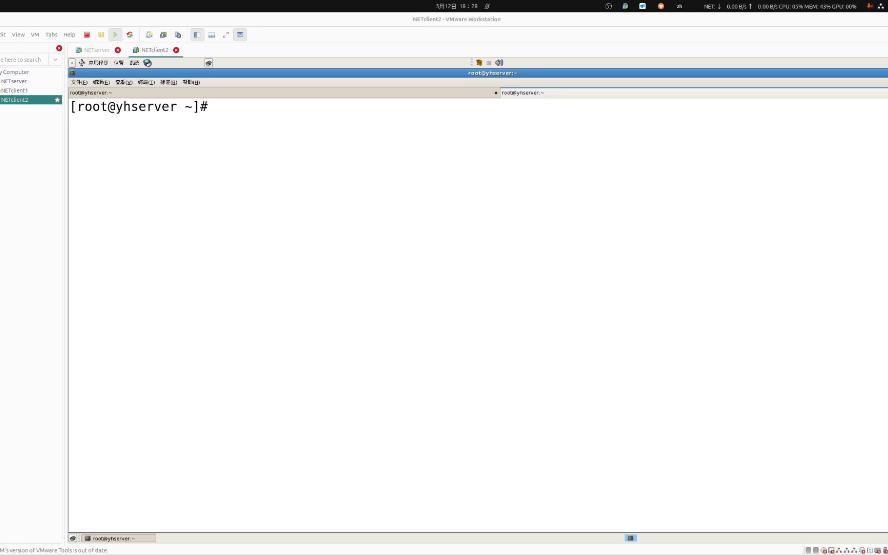Select NETserver in the library tree
This screenshot has width=888, height=555.
click(x=14, y=81)
